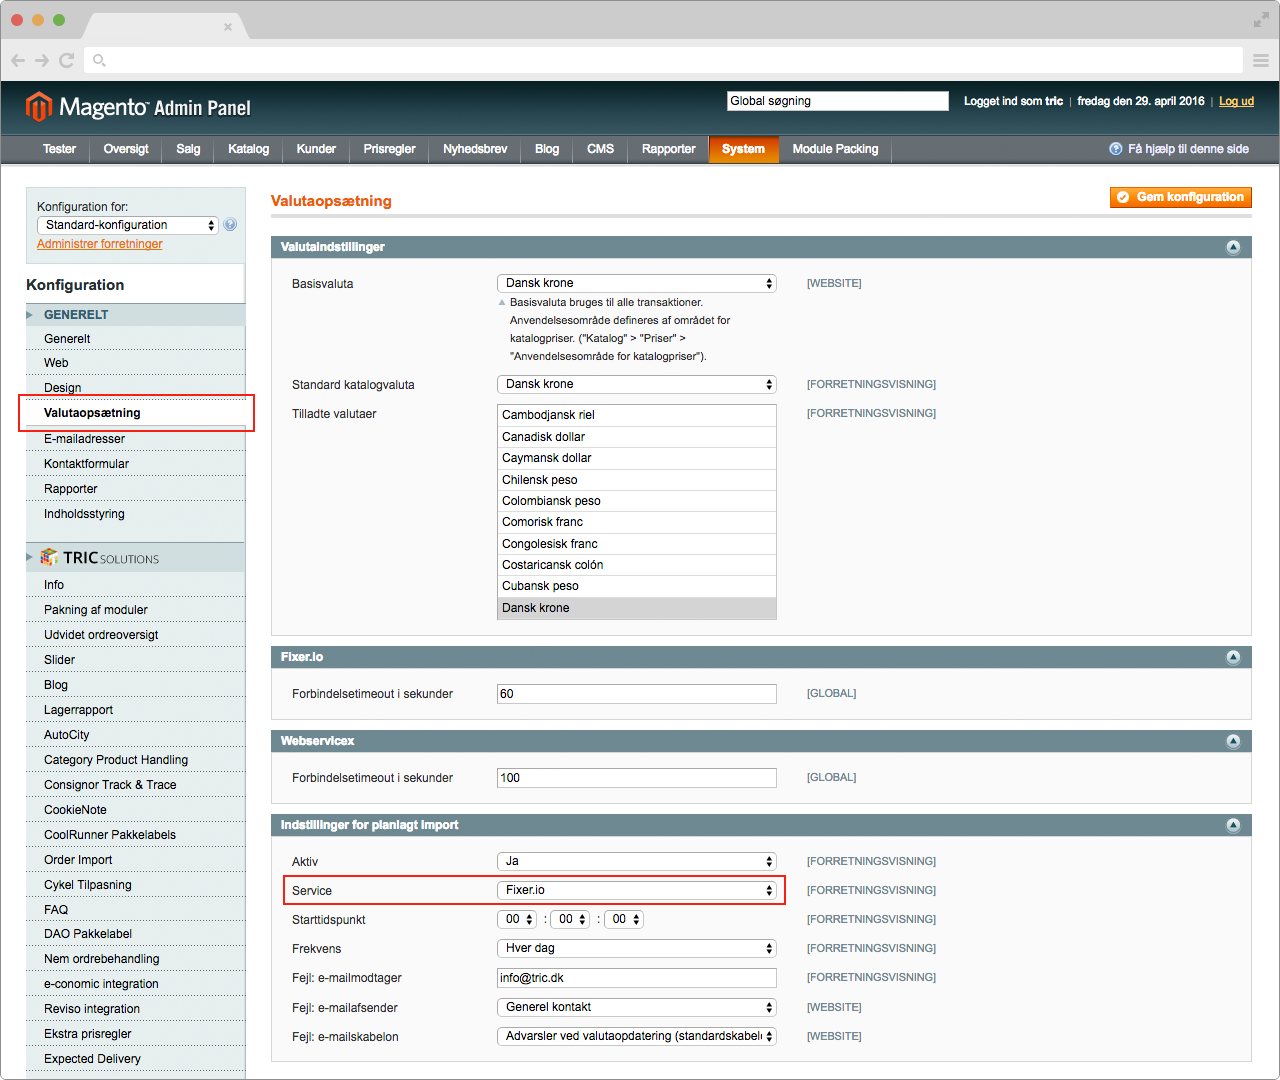
Task: Click the Gem konfiguration button
Action: (x=1181, y=197)
